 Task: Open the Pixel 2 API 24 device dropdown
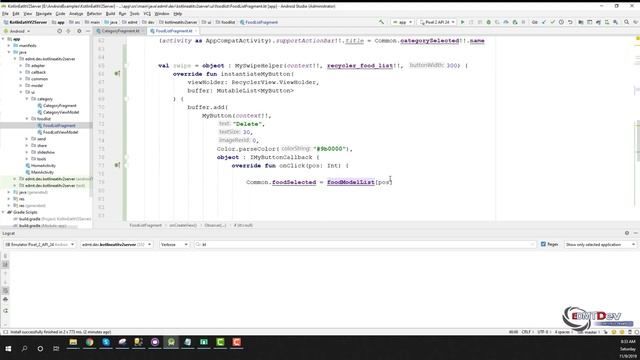point(437,22)
